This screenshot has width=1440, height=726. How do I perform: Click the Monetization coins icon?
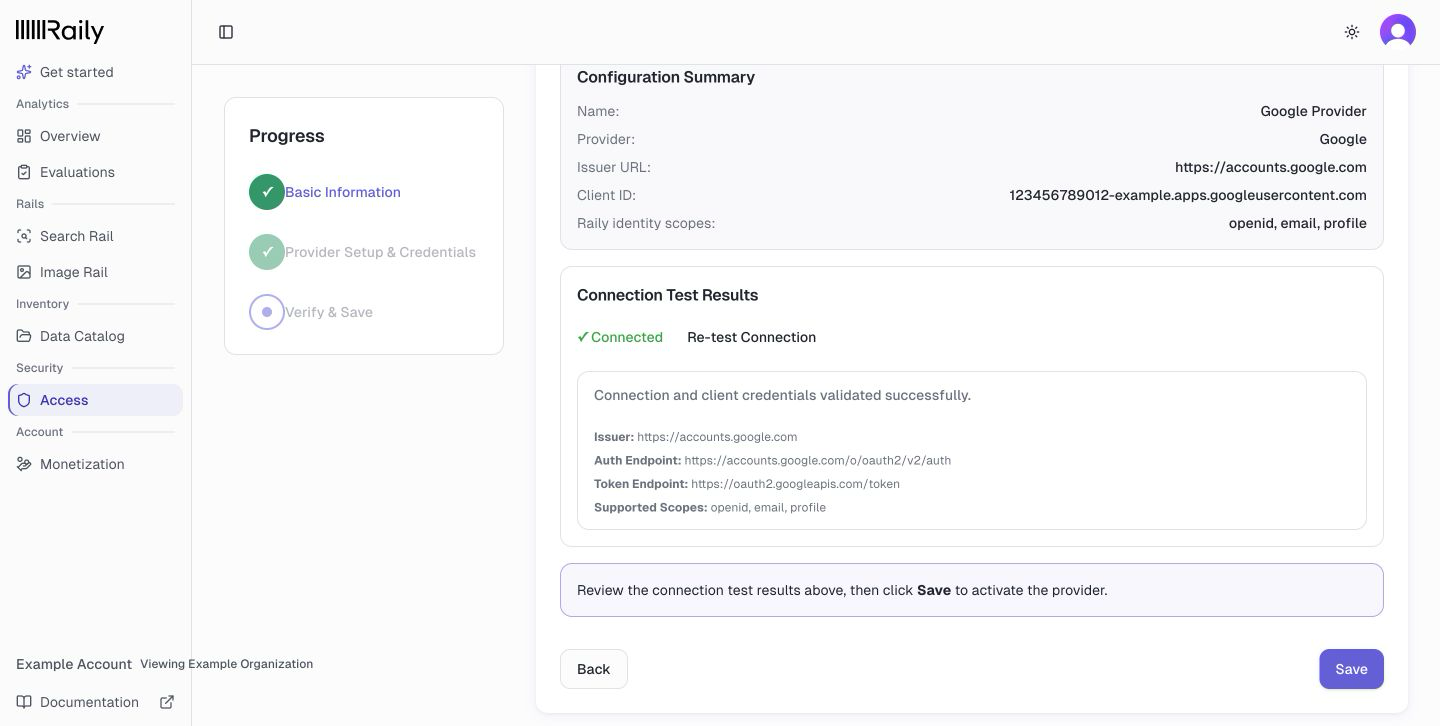click(x=24, y=464)
